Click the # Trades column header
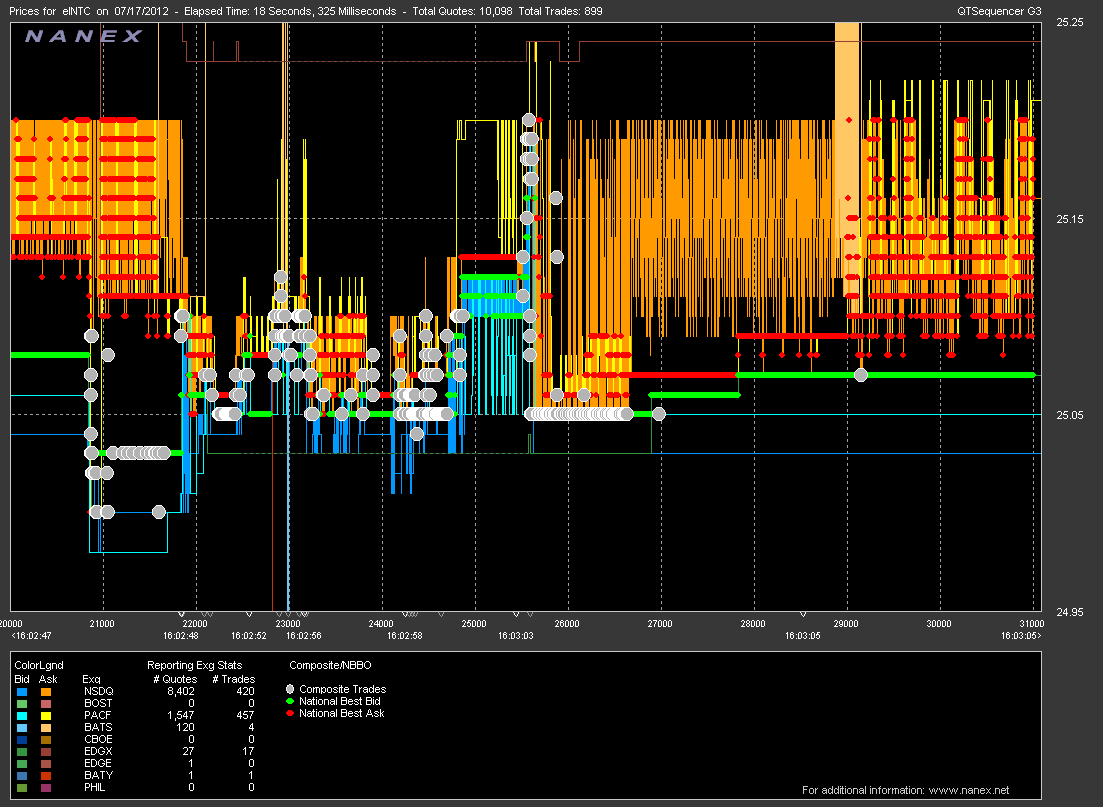The image size is (1103, 807). pyautogui.click(x=234, y=680)
